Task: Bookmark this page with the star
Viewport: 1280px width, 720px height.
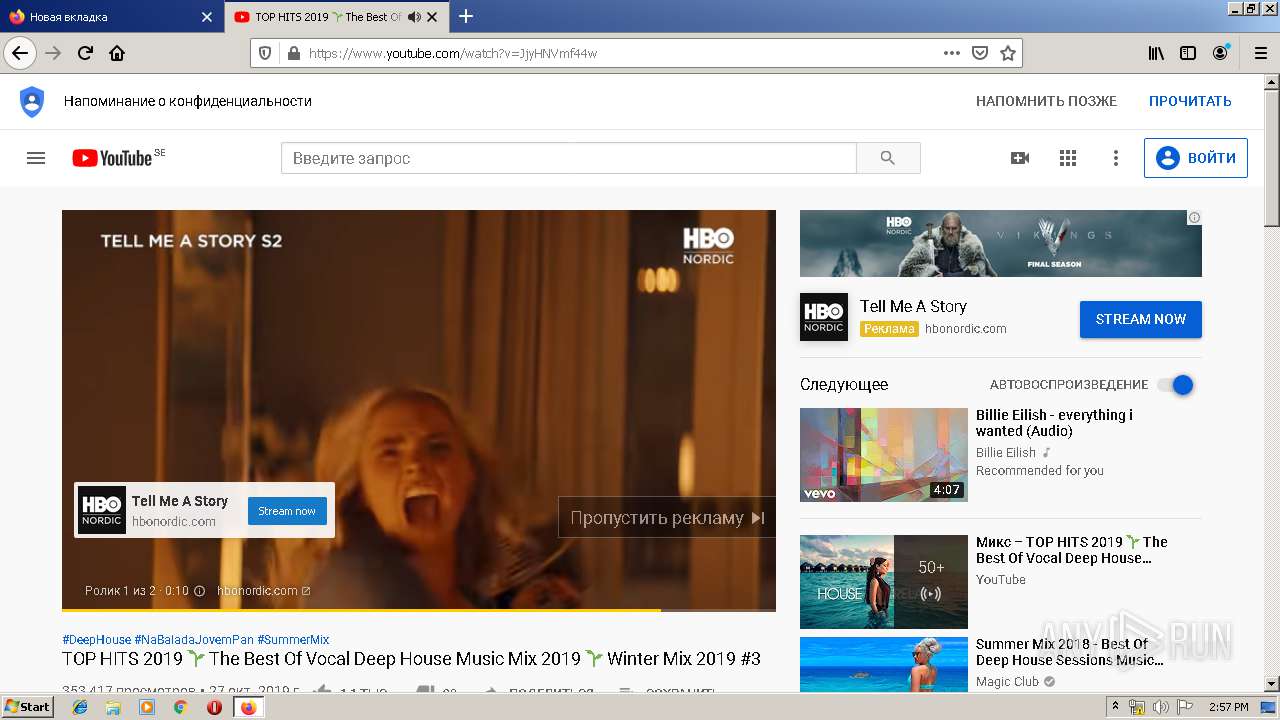Action: pyautogui.click(x=1008, y=53)
